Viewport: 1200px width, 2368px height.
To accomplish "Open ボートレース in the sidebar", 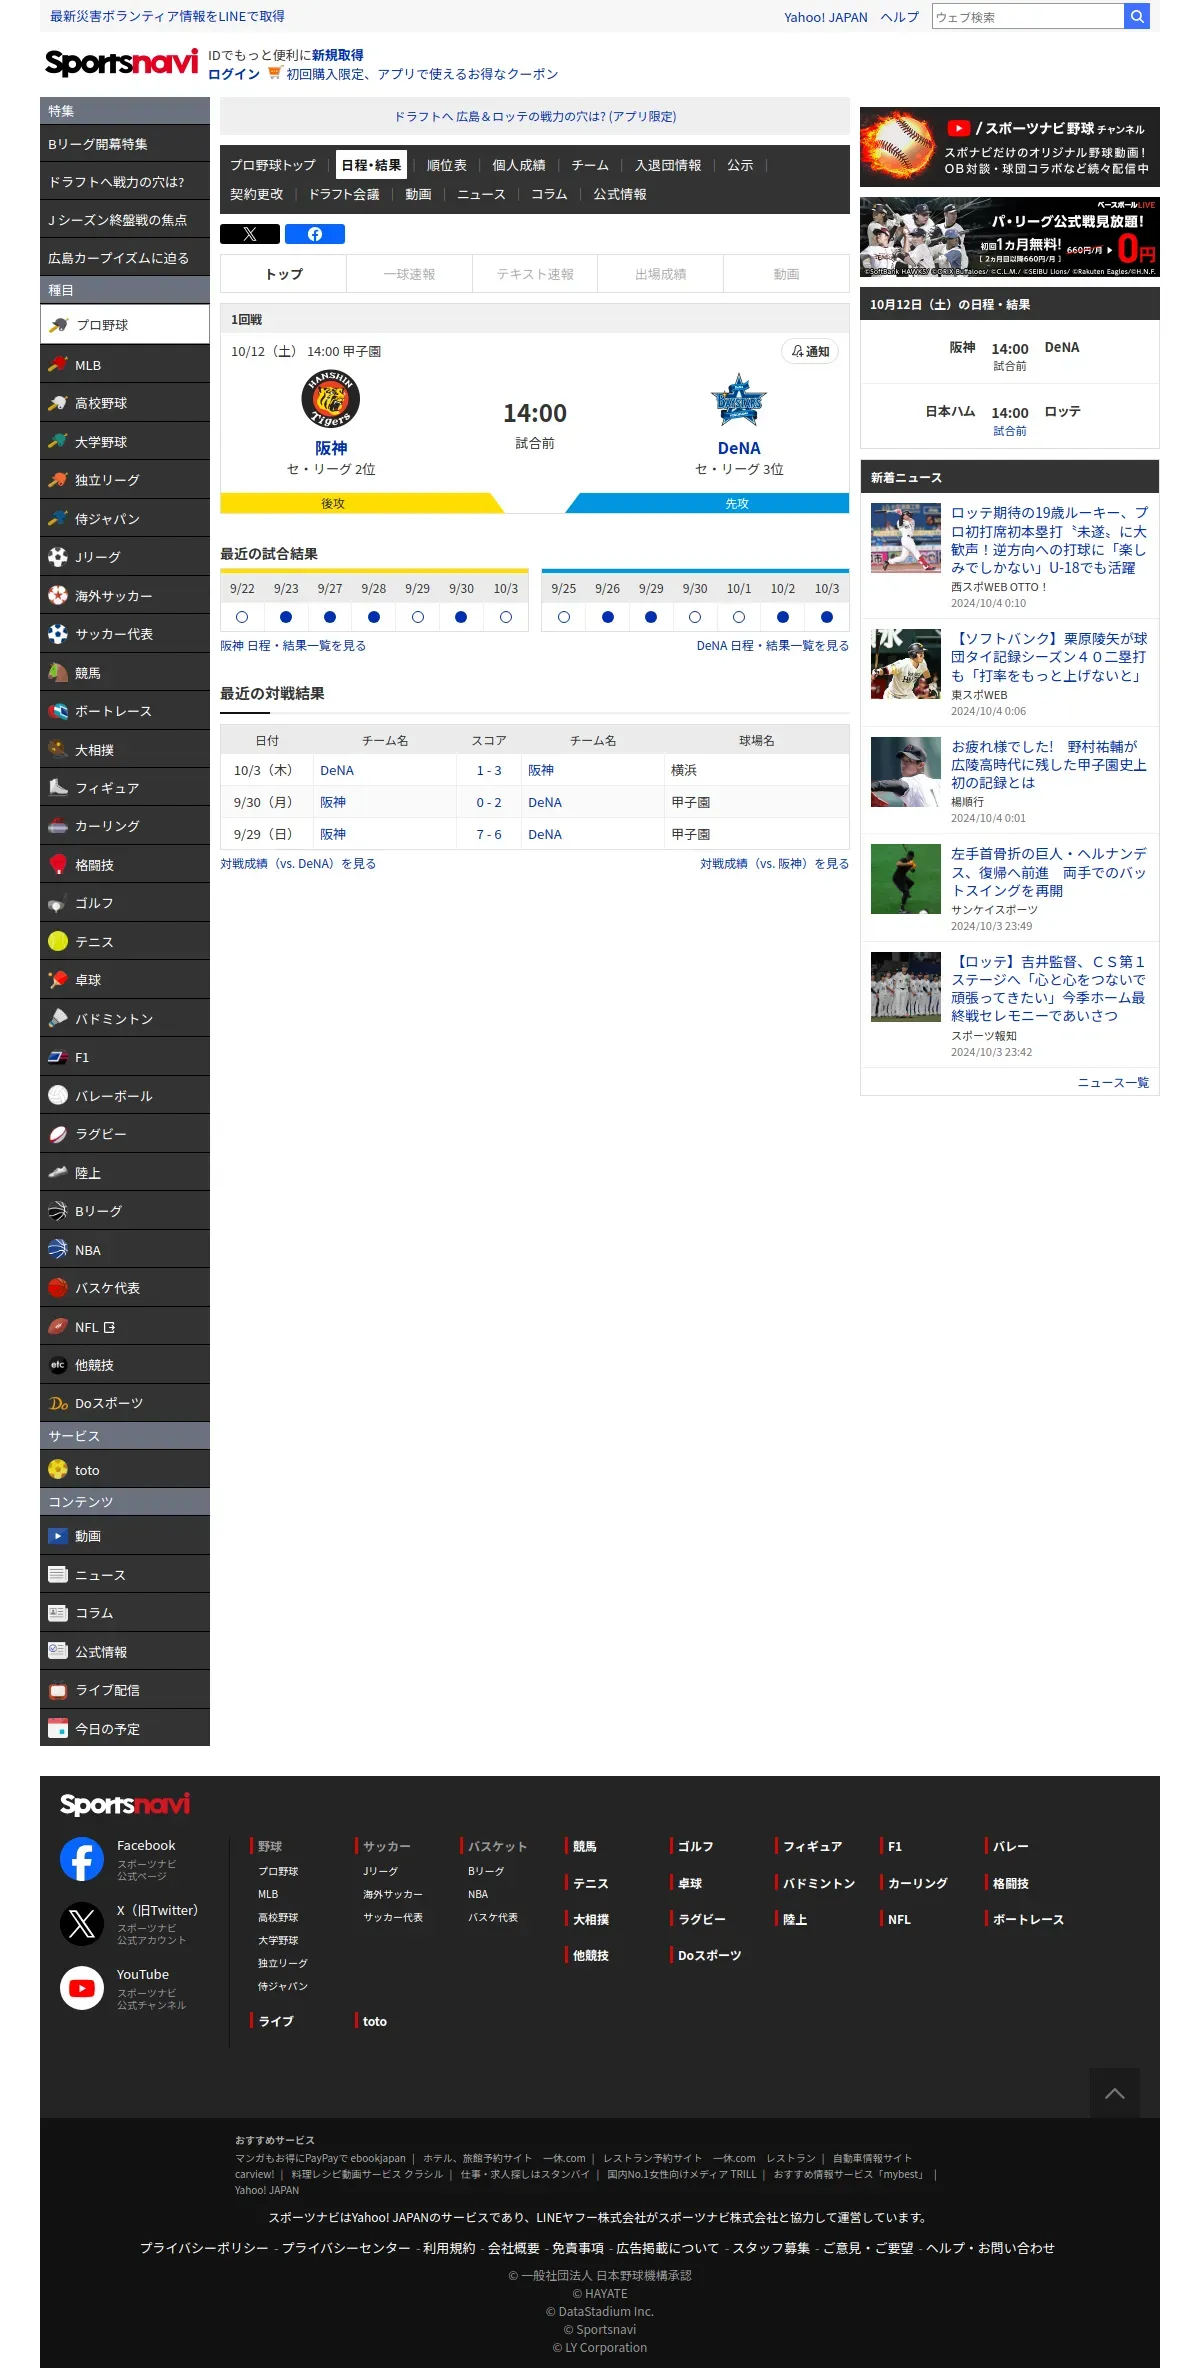I will [x=125, y=711].
